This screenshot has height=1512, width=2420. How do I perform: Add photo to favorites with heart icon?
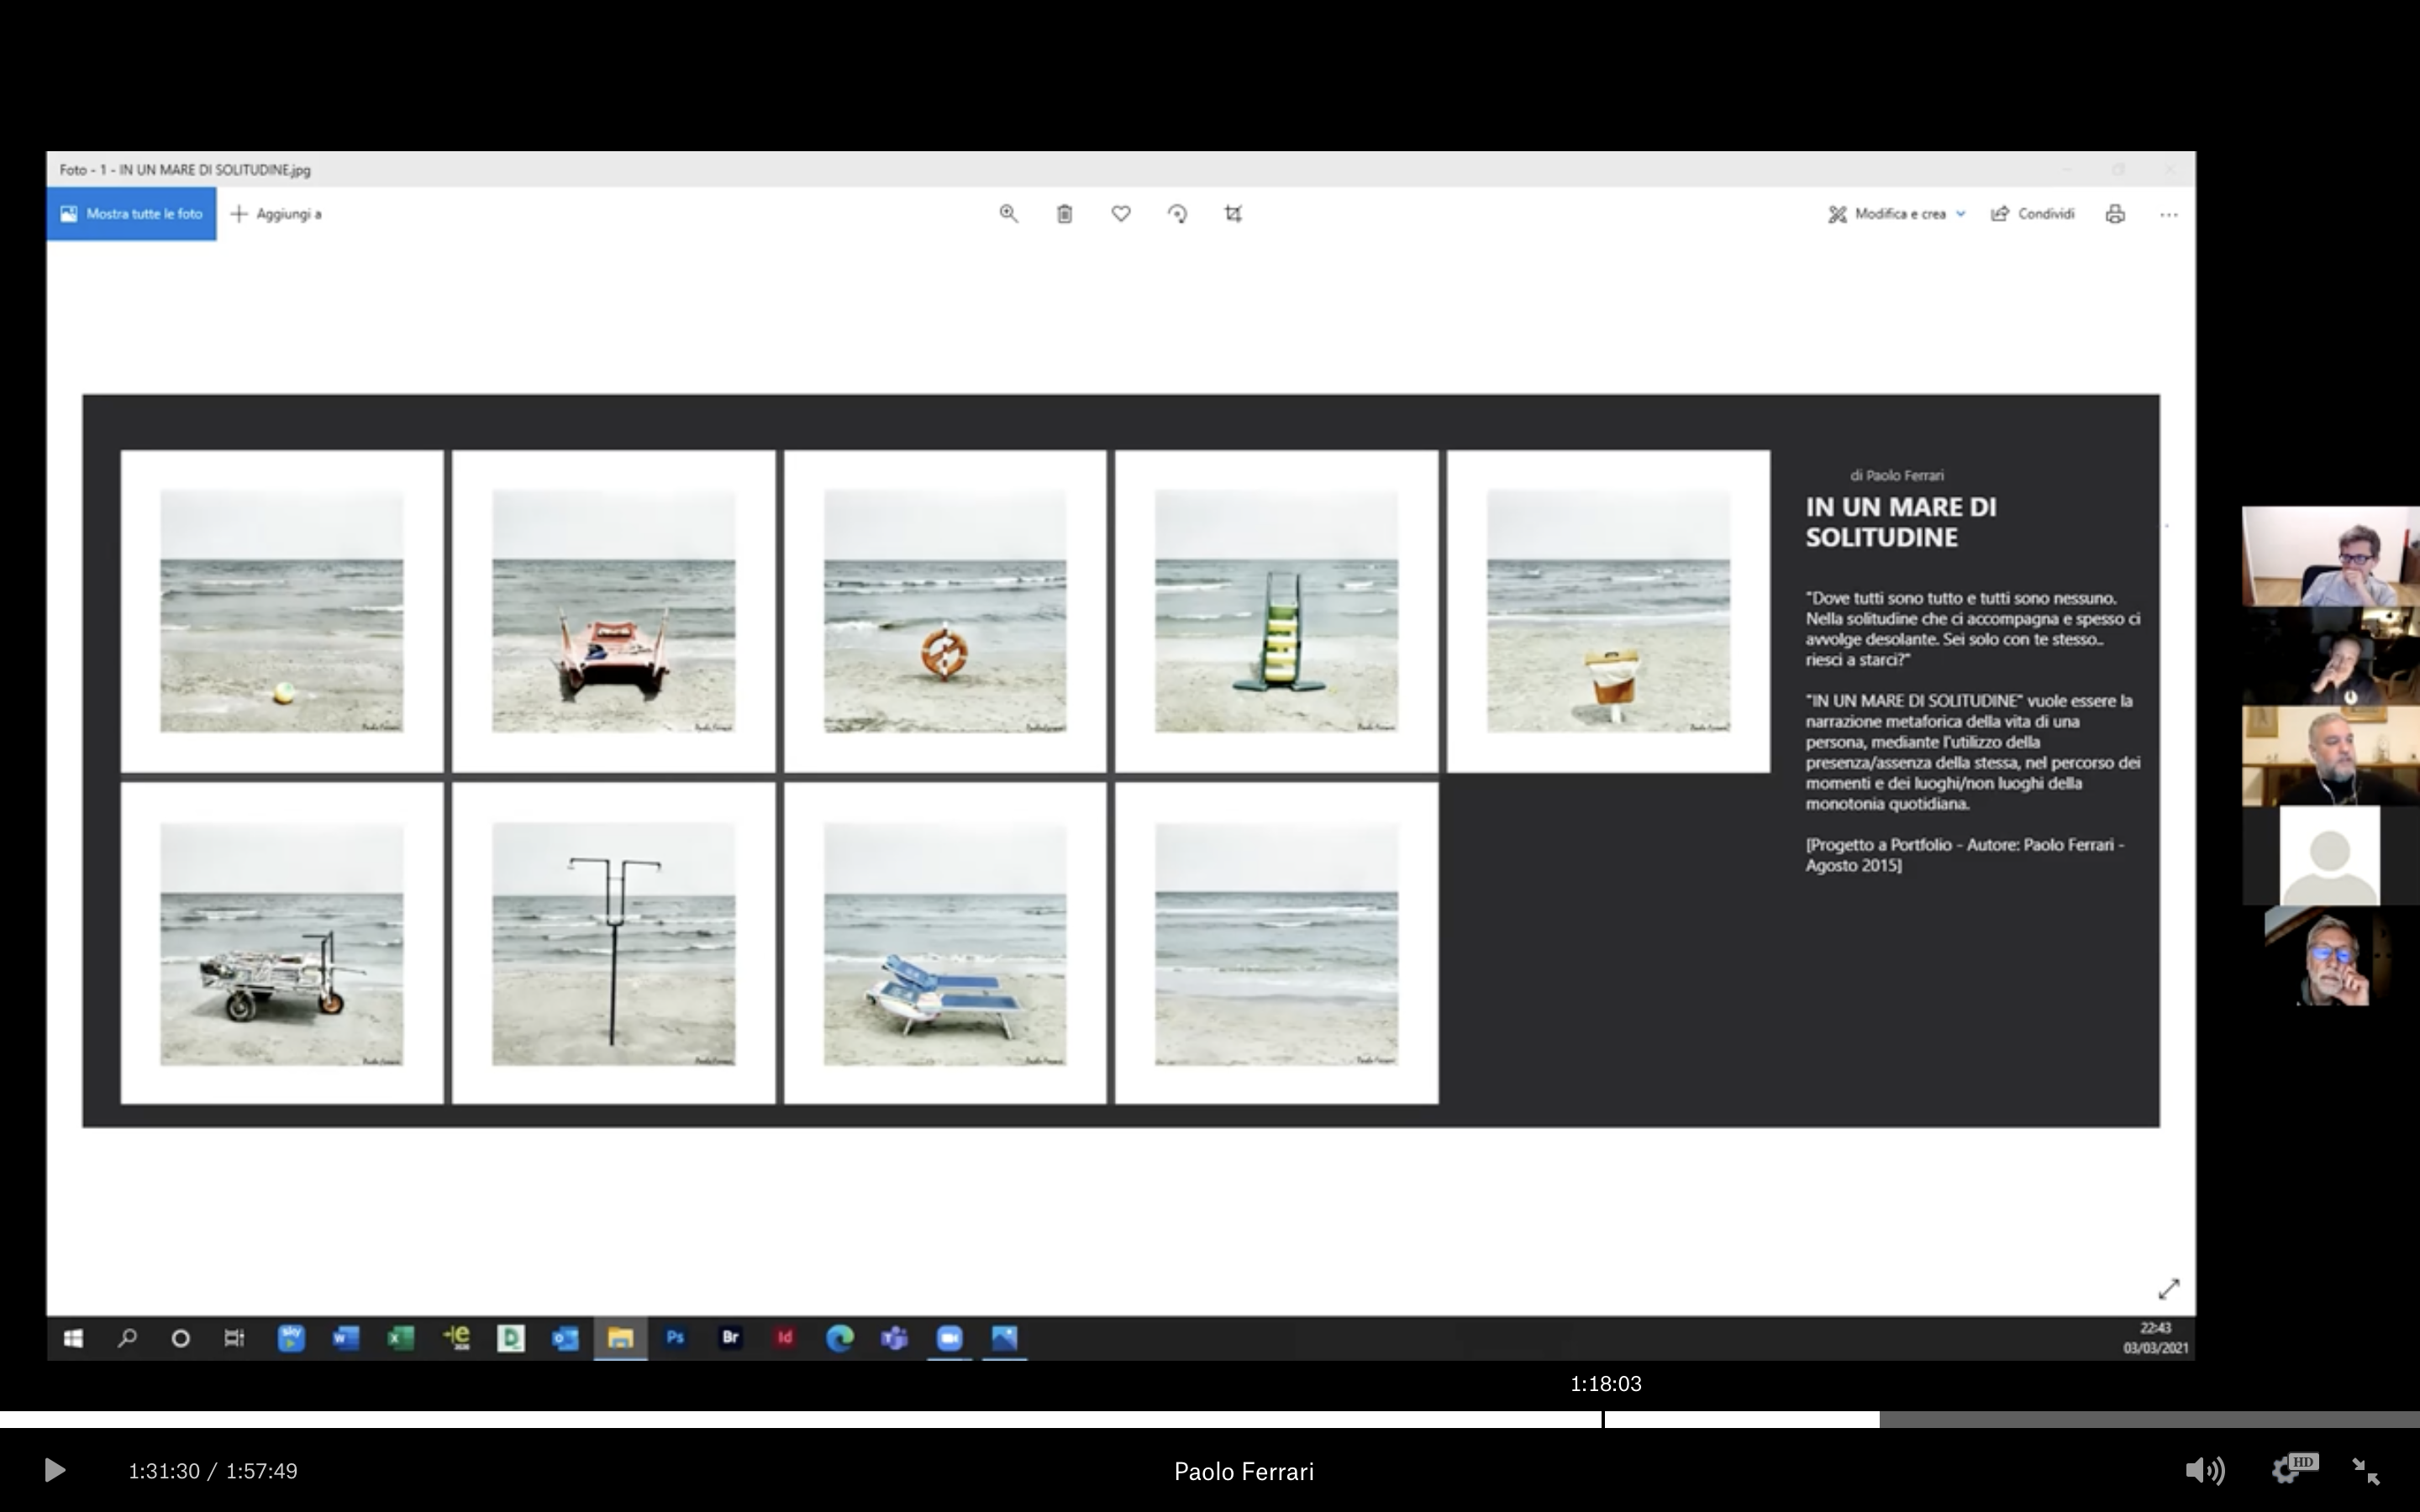(1121, 214)
